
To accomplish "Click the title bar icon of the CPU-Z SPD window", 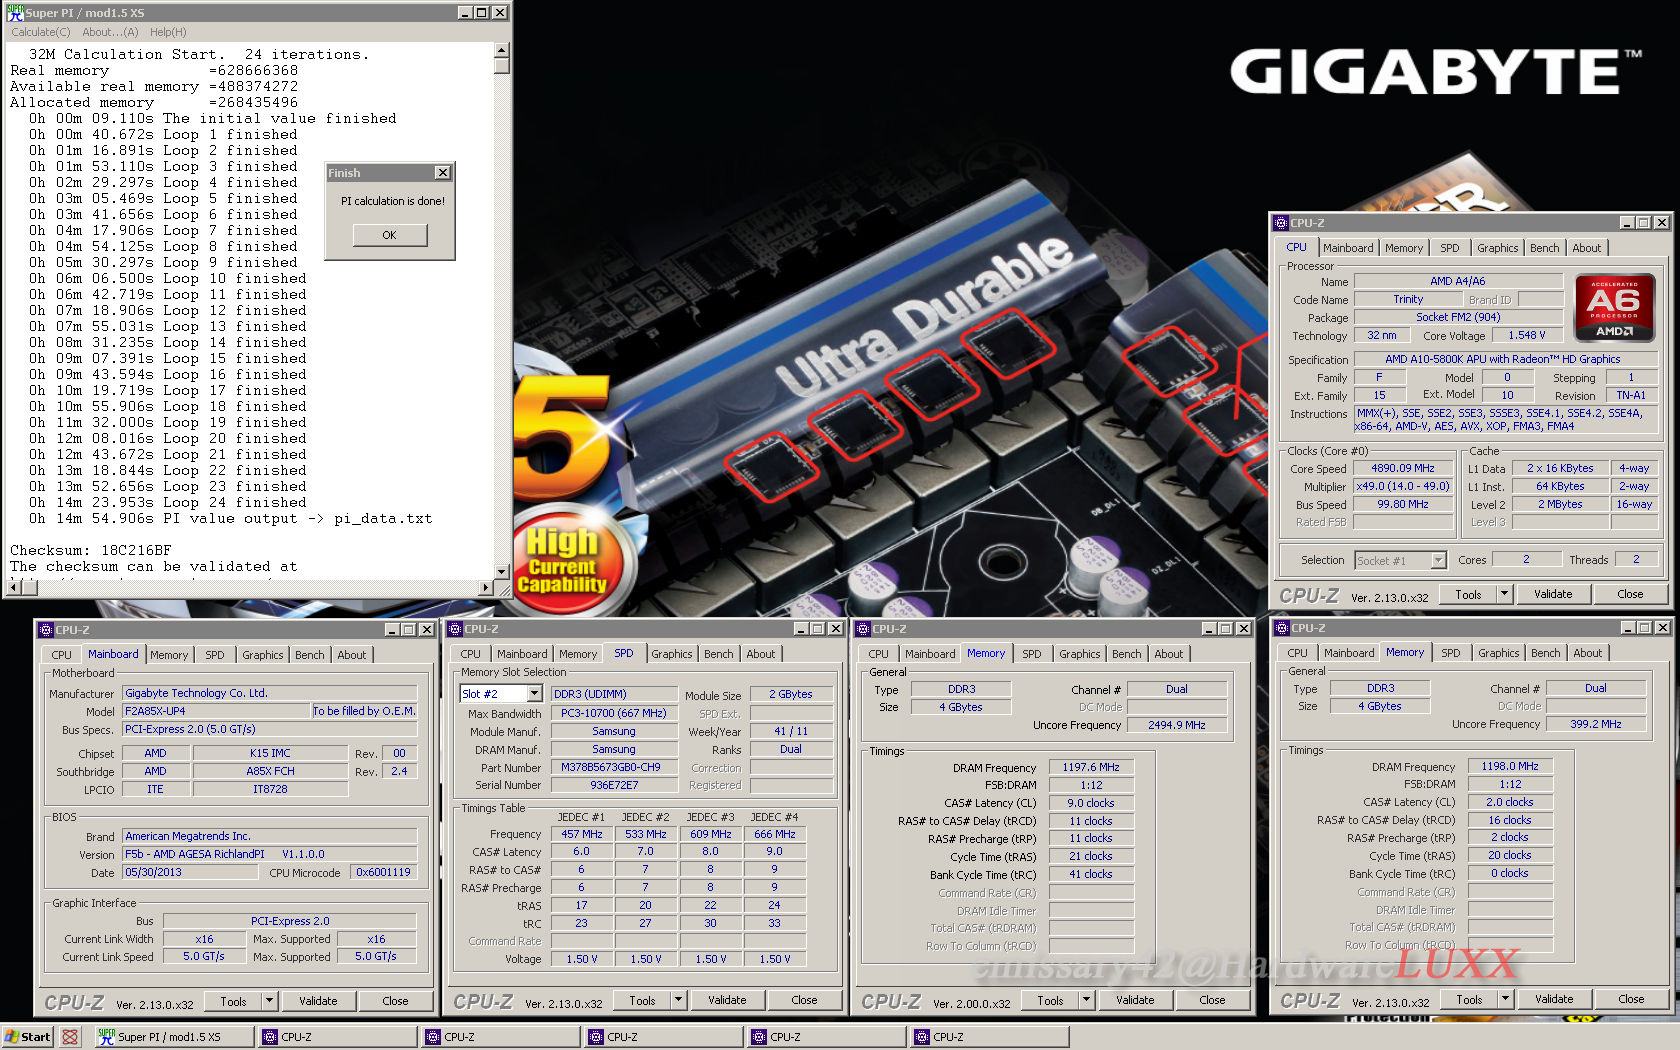I will [454, 629].
